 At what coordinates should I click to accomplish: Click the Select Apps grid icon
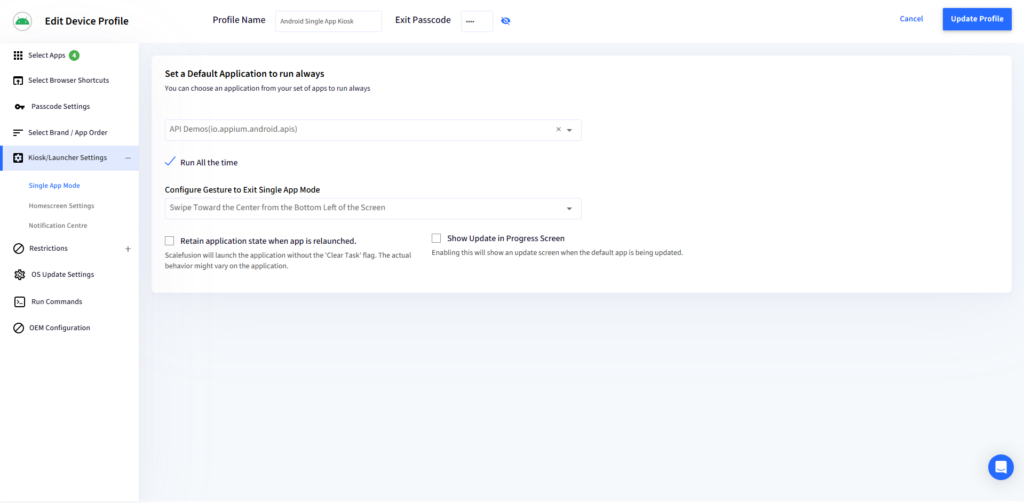(x=18, y=56)
